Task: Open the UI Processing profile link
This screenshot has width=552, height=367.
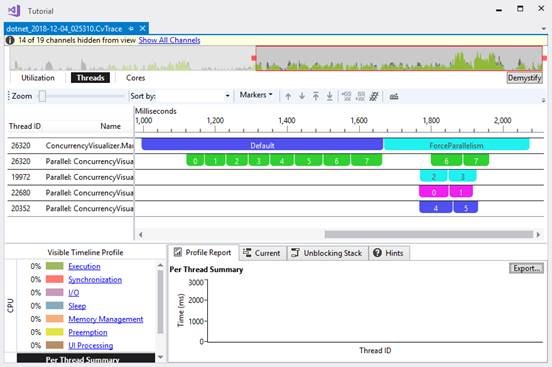Action: point(91,346)
